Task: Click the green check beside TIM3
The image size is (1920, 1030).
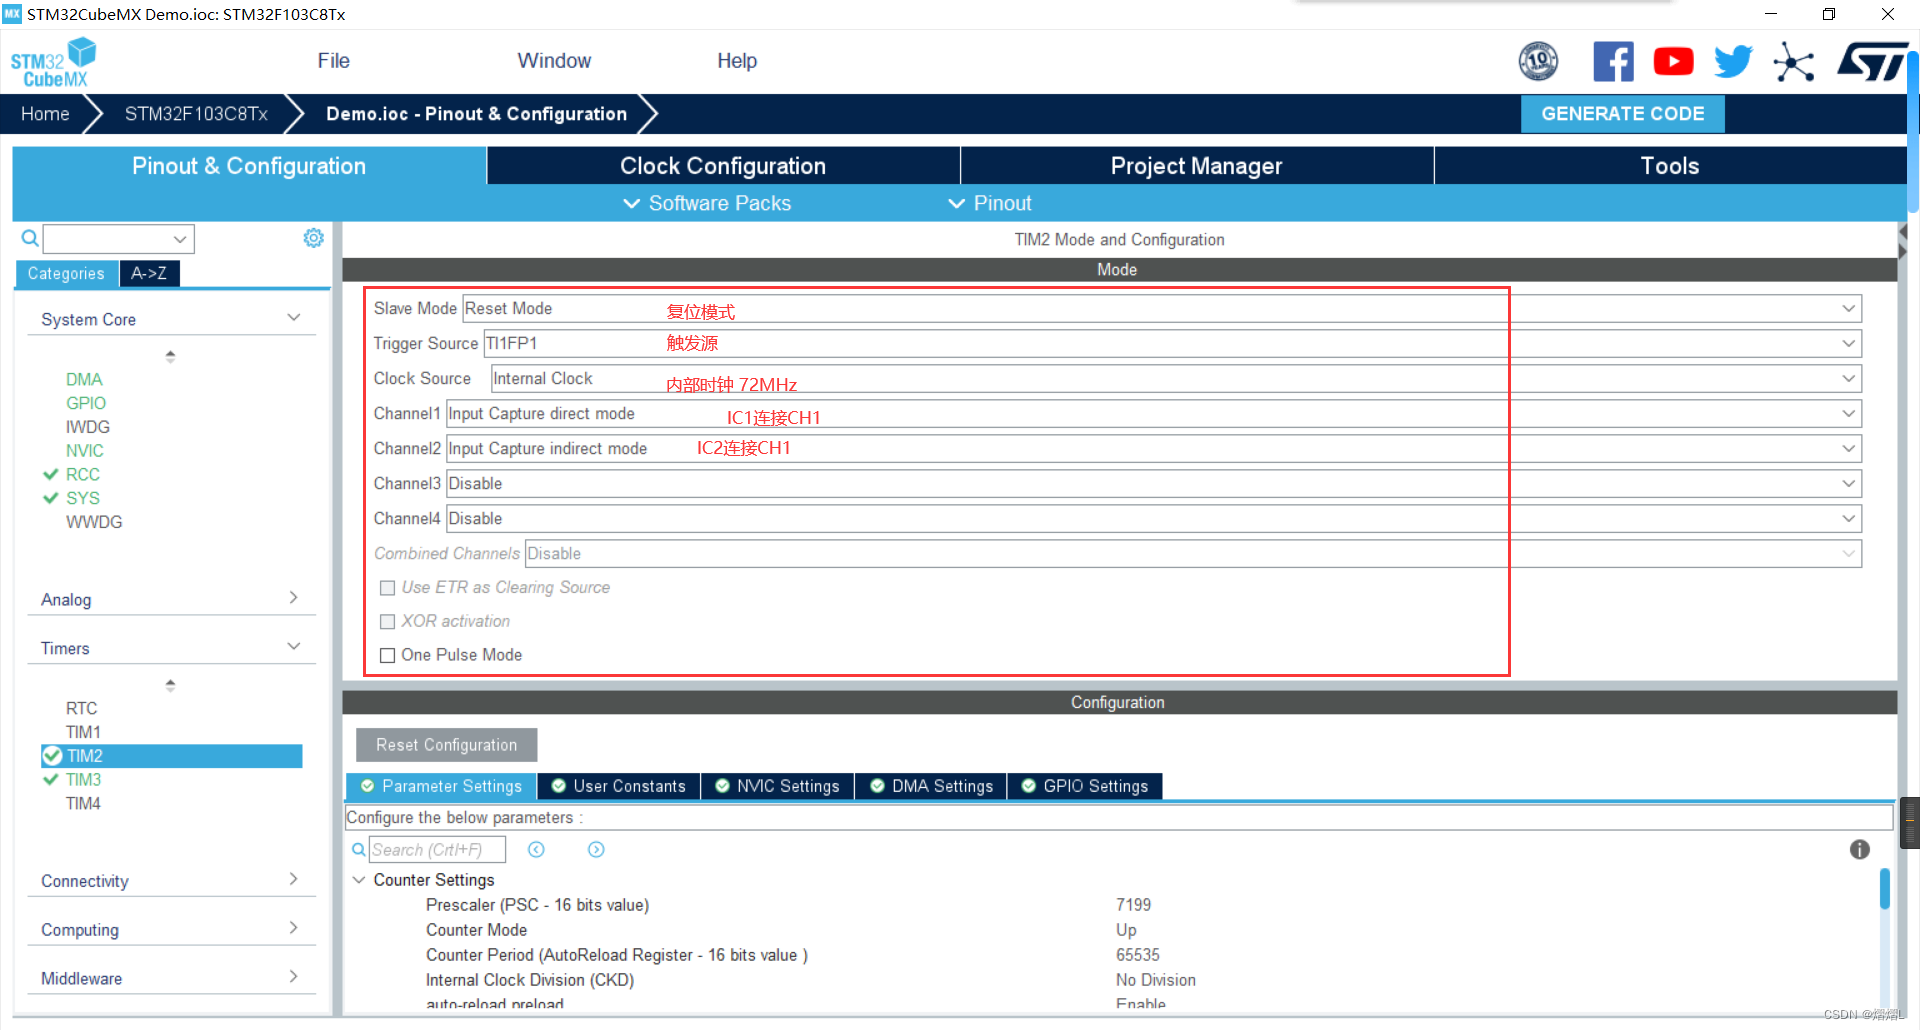Action: pos(51,779)
